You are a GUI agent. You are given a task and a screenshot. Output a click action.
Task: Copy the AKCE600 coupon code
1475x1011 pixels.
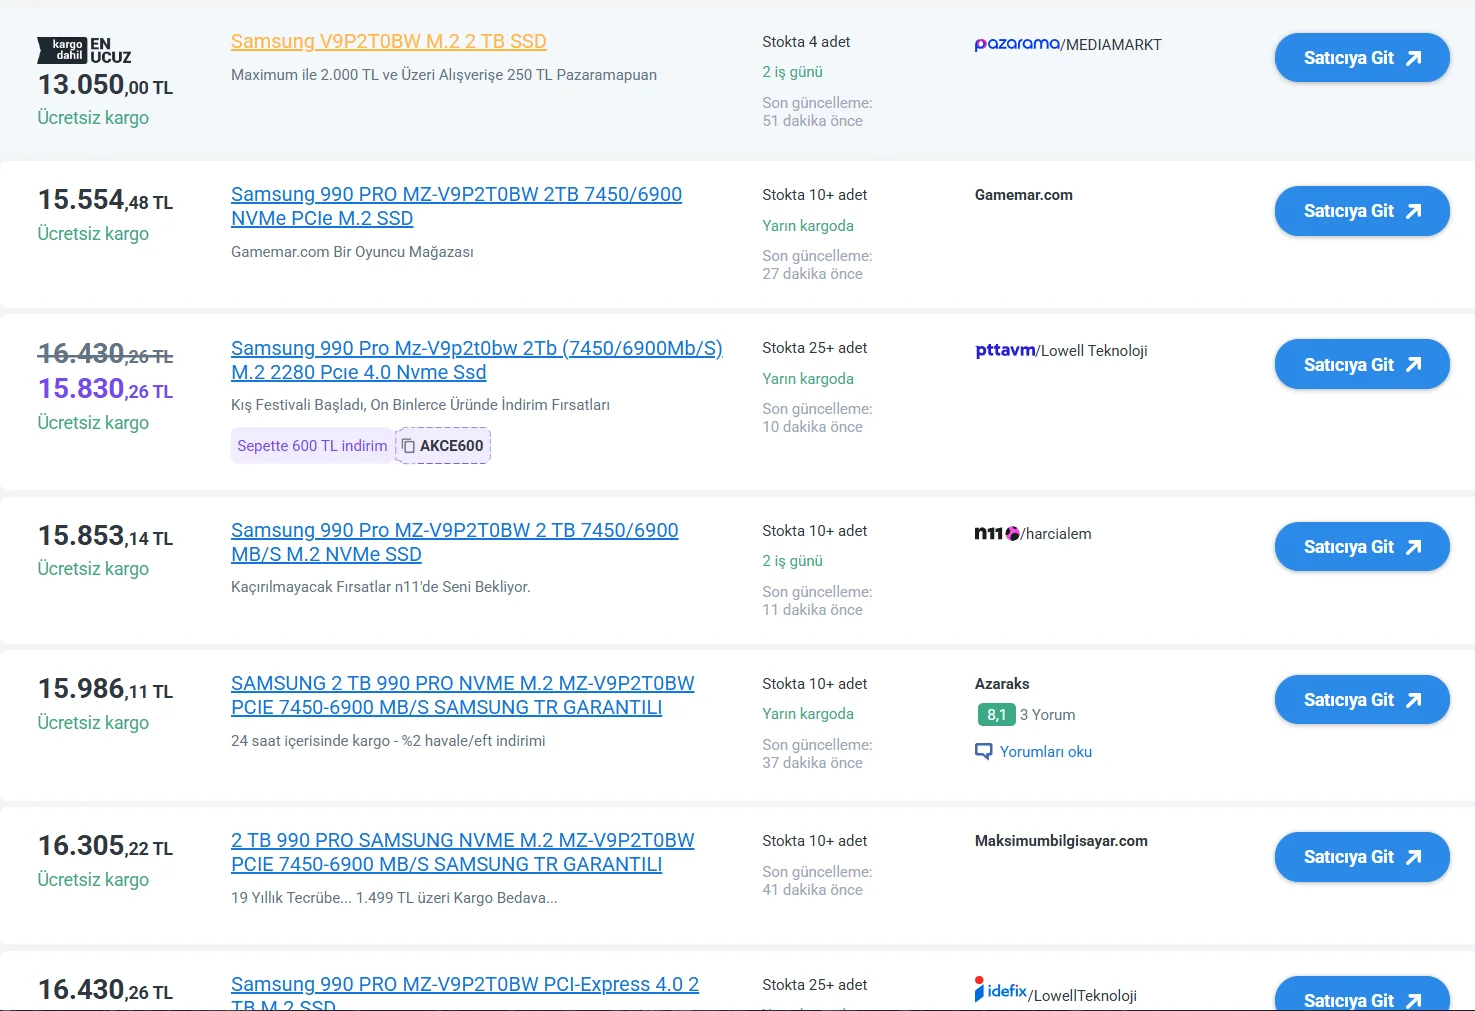443,446
